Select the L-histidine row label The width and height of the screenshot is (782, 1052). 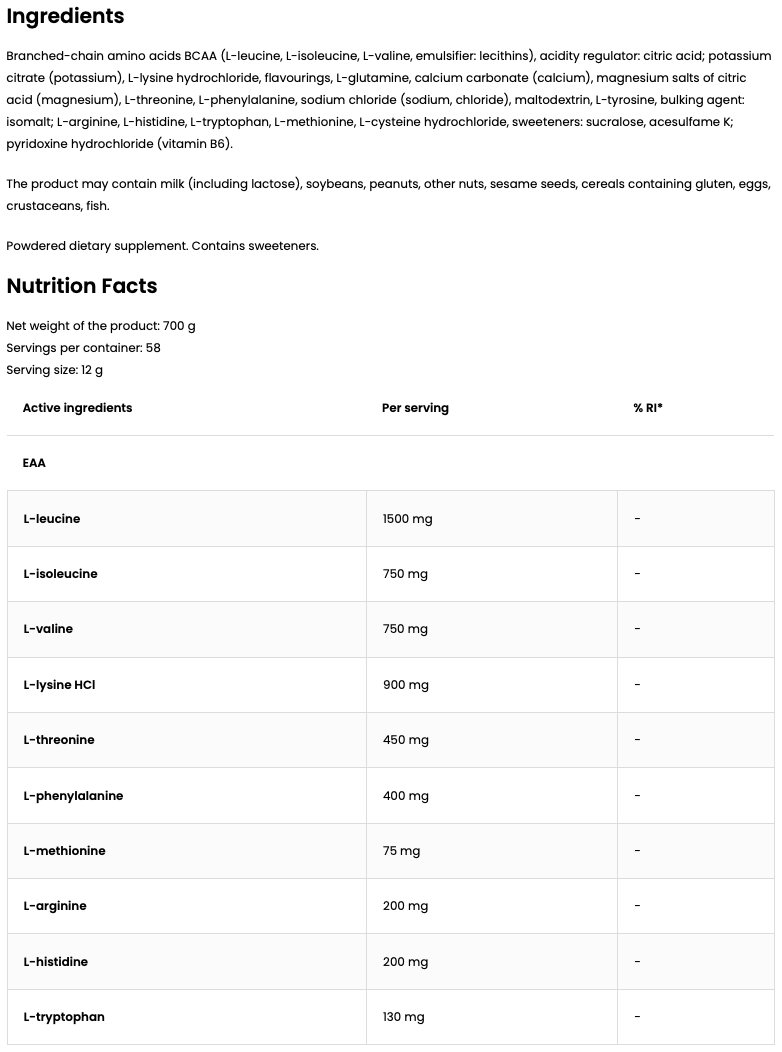pos(56,962)
